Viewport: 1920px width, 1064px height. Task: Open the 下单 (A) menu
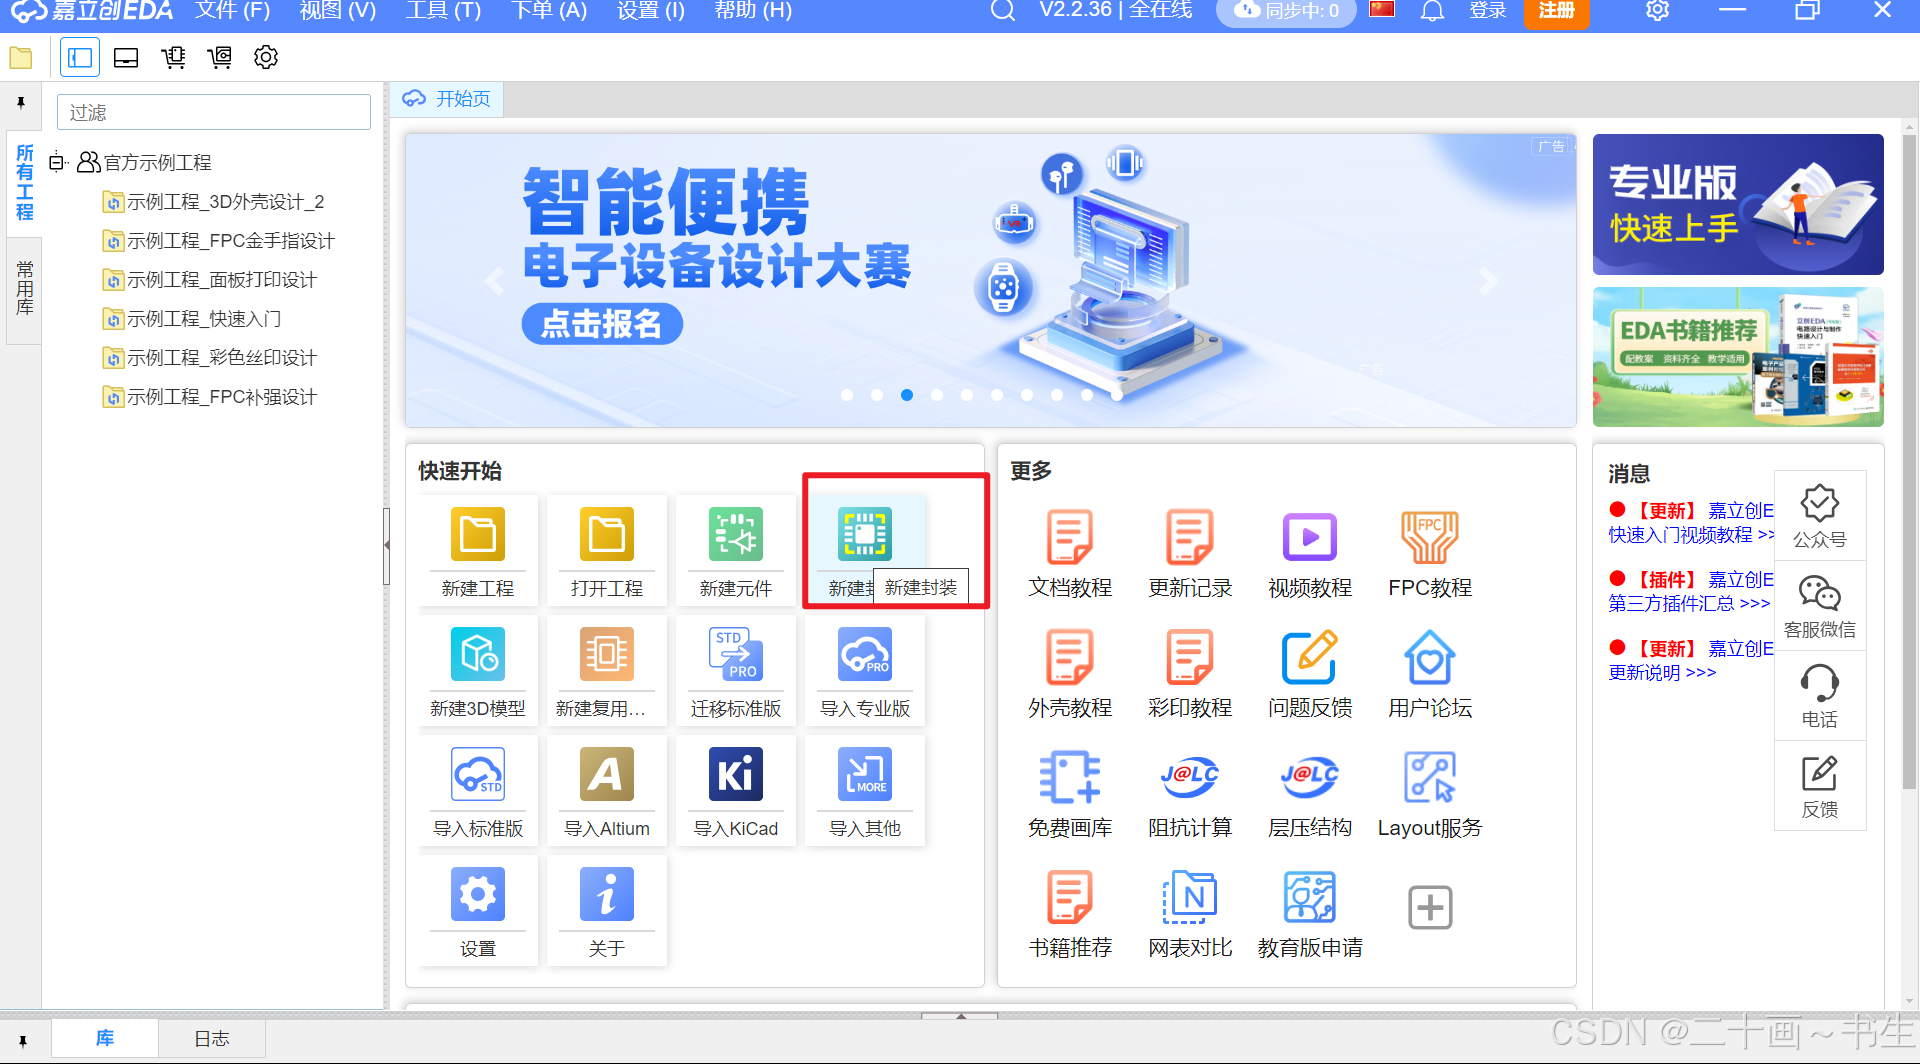pyautogui.click(x=549, y=11)
